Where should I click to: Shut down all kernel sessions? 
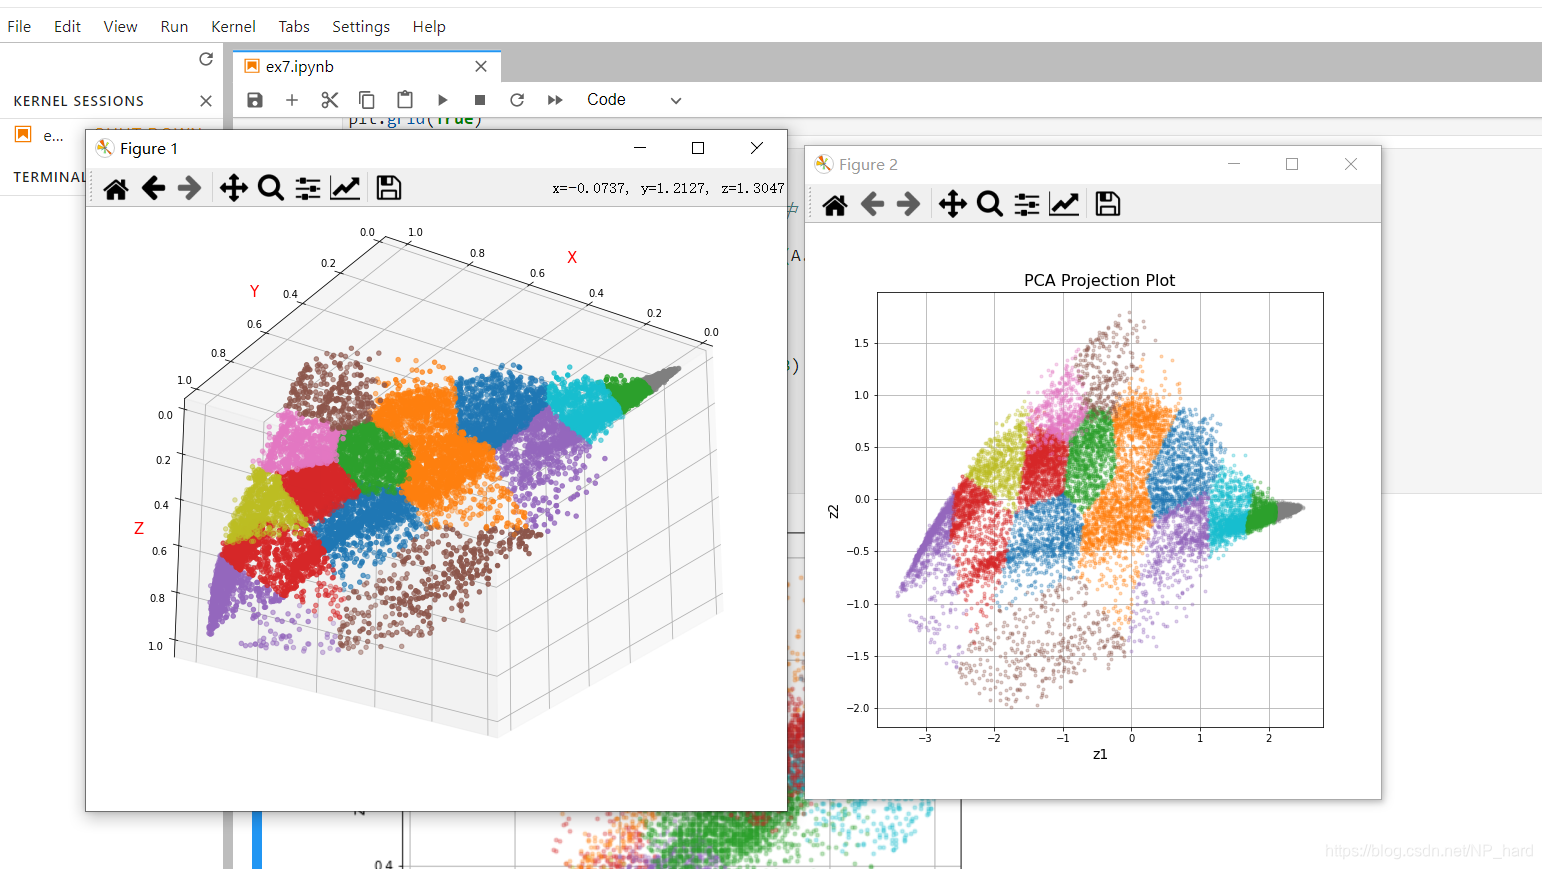click(206, 101)
